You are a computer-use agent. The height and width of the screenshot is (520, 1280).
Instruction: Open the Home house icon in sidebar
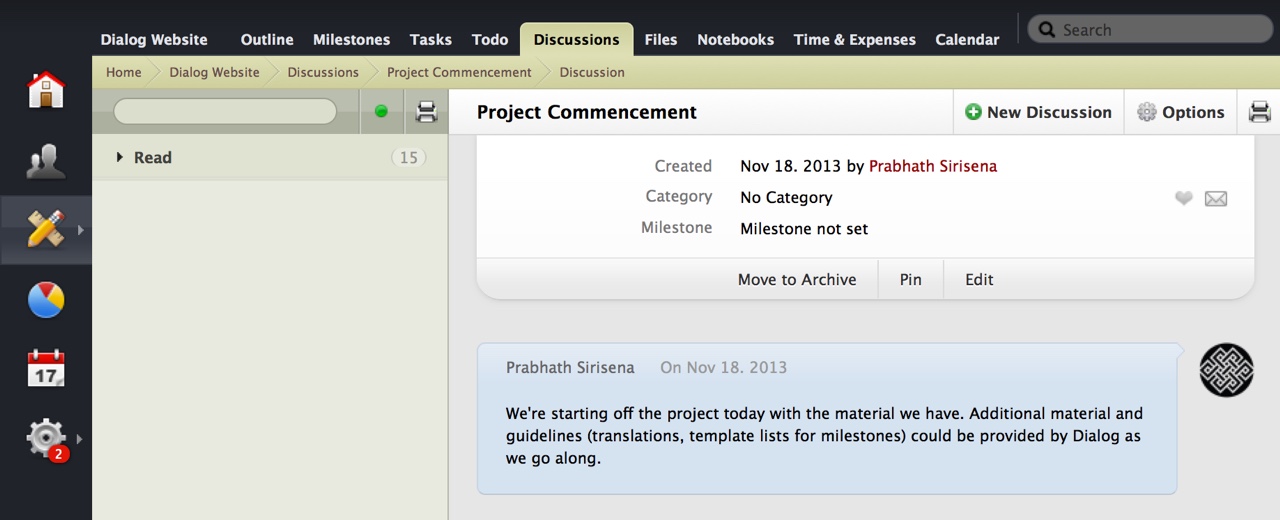pos(46,90)
